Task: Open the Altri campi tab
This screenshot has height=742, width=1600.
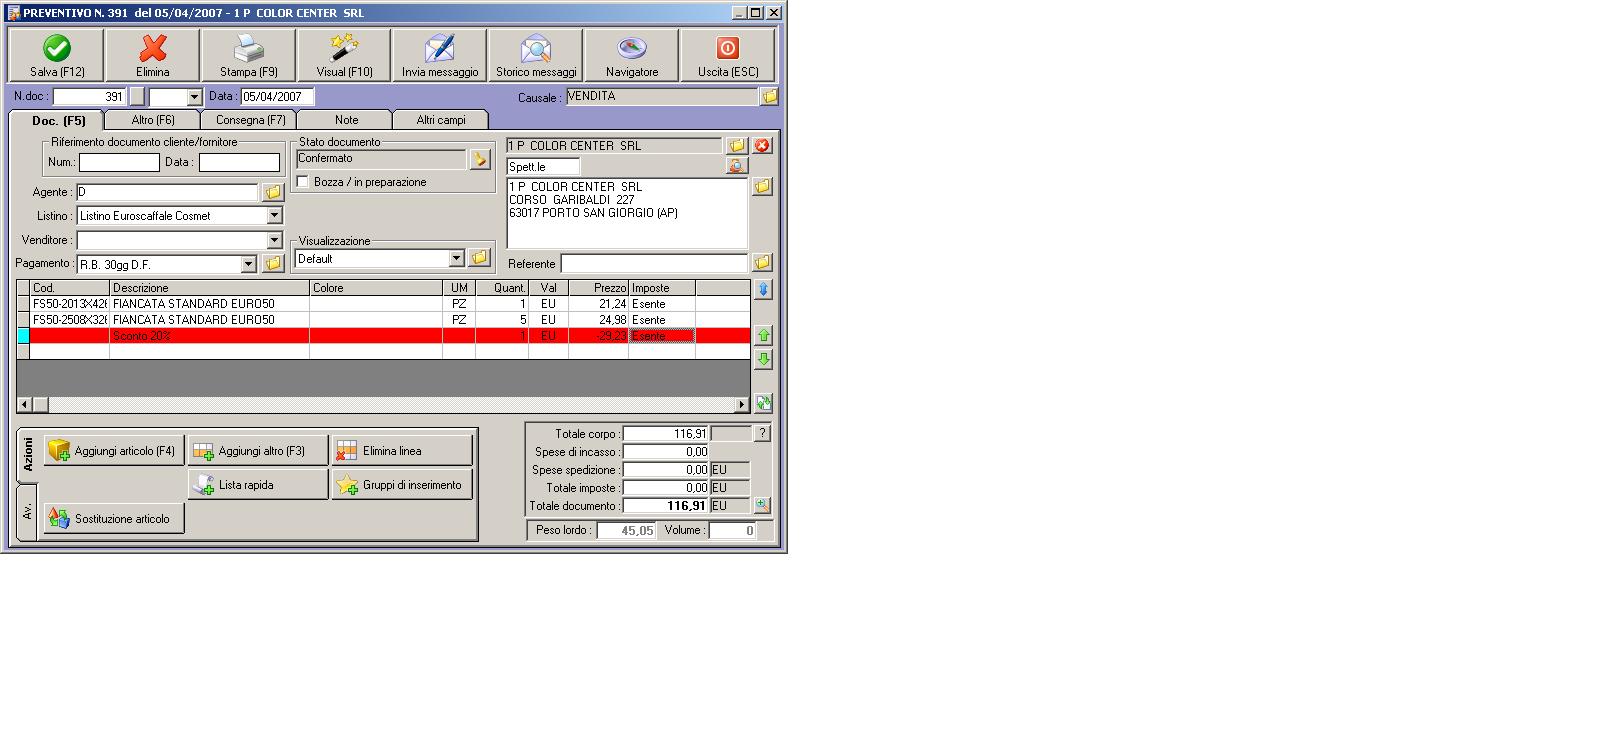Action: point(441,120)
